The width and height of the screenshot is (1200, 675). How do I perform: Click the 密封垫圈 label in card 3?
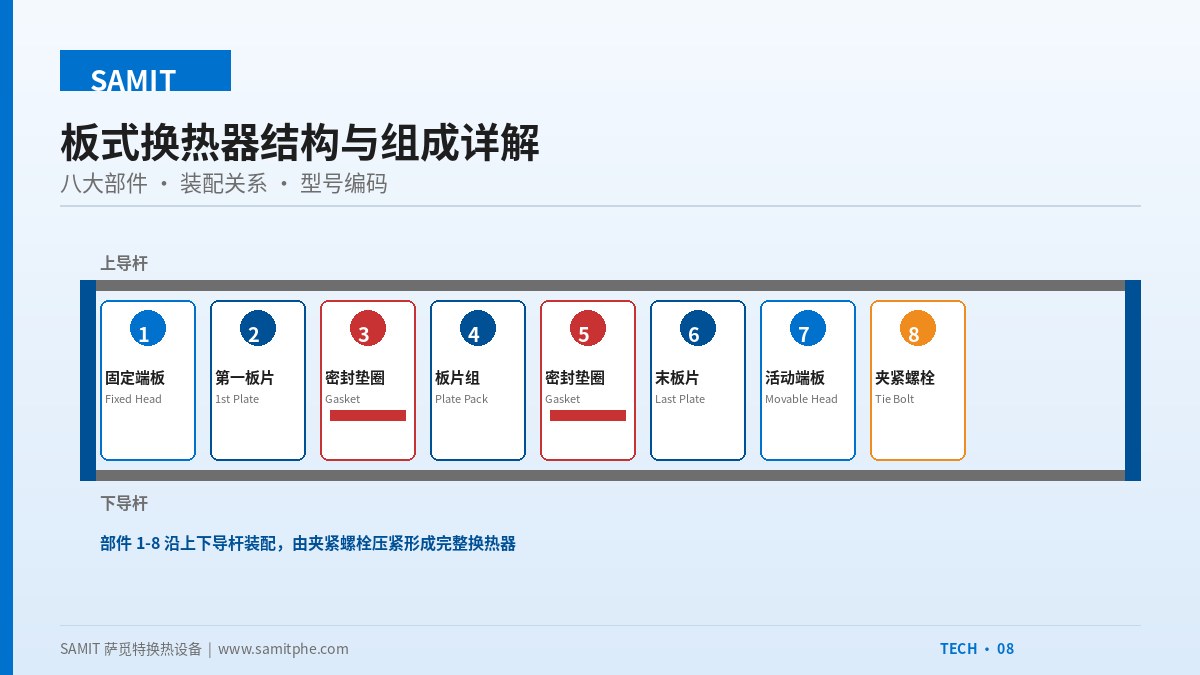[x=355, y=378]
